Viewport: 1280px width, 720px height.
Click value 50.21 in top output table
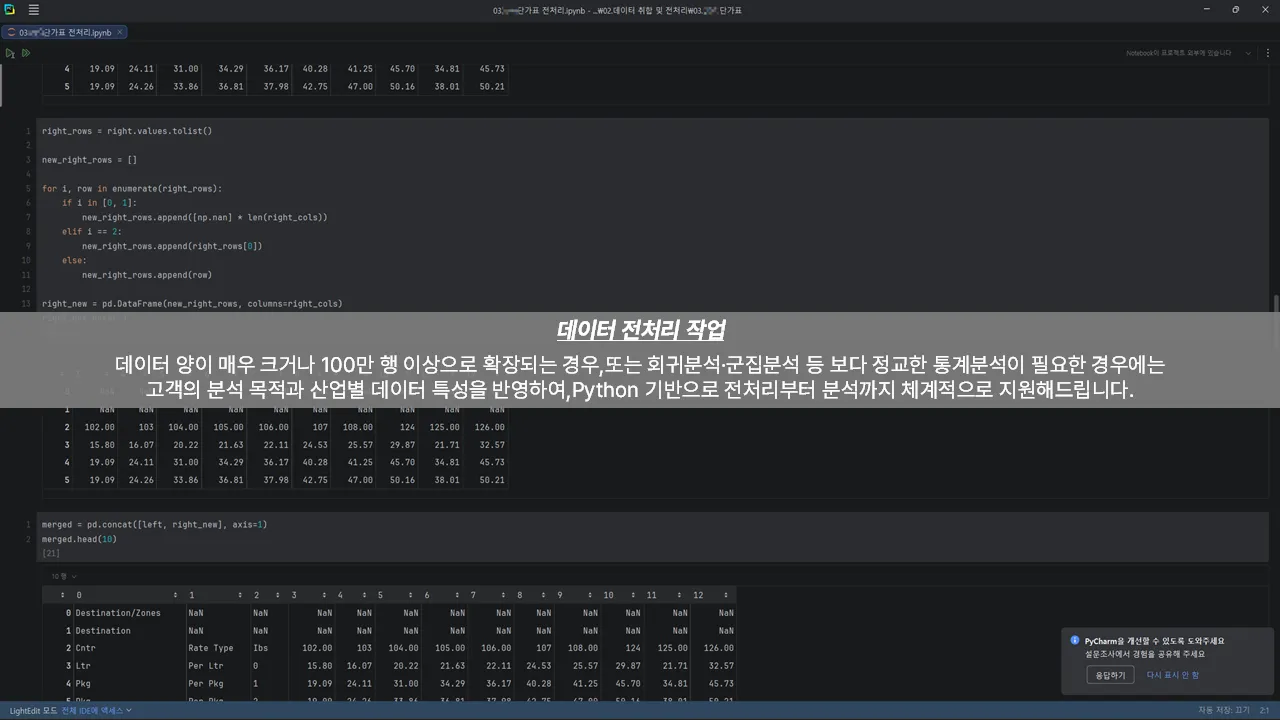[x=492, y=87]
